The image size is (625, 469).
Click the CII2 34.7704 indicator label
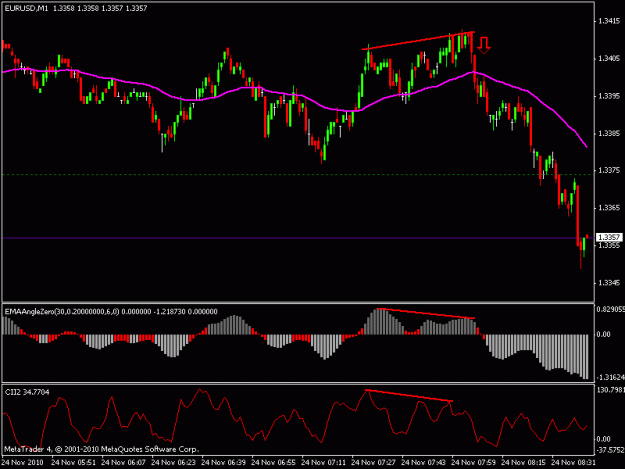click(x=27, y=392)
